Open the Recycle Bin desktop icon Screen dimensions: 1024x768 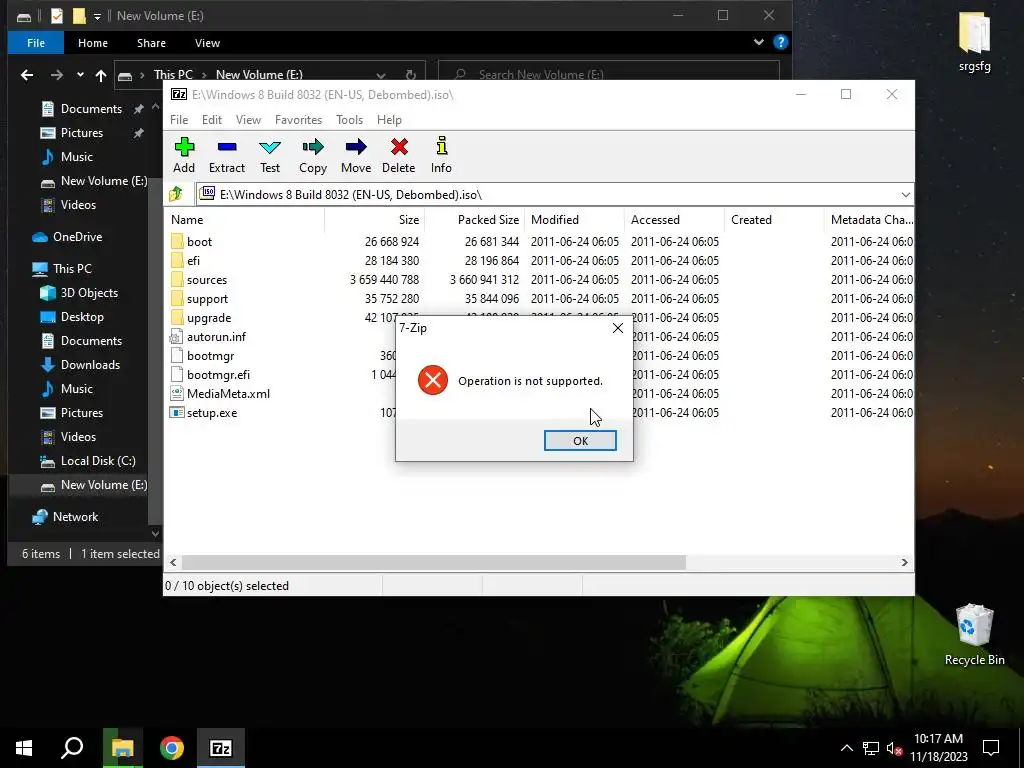[x=974, y=635]
